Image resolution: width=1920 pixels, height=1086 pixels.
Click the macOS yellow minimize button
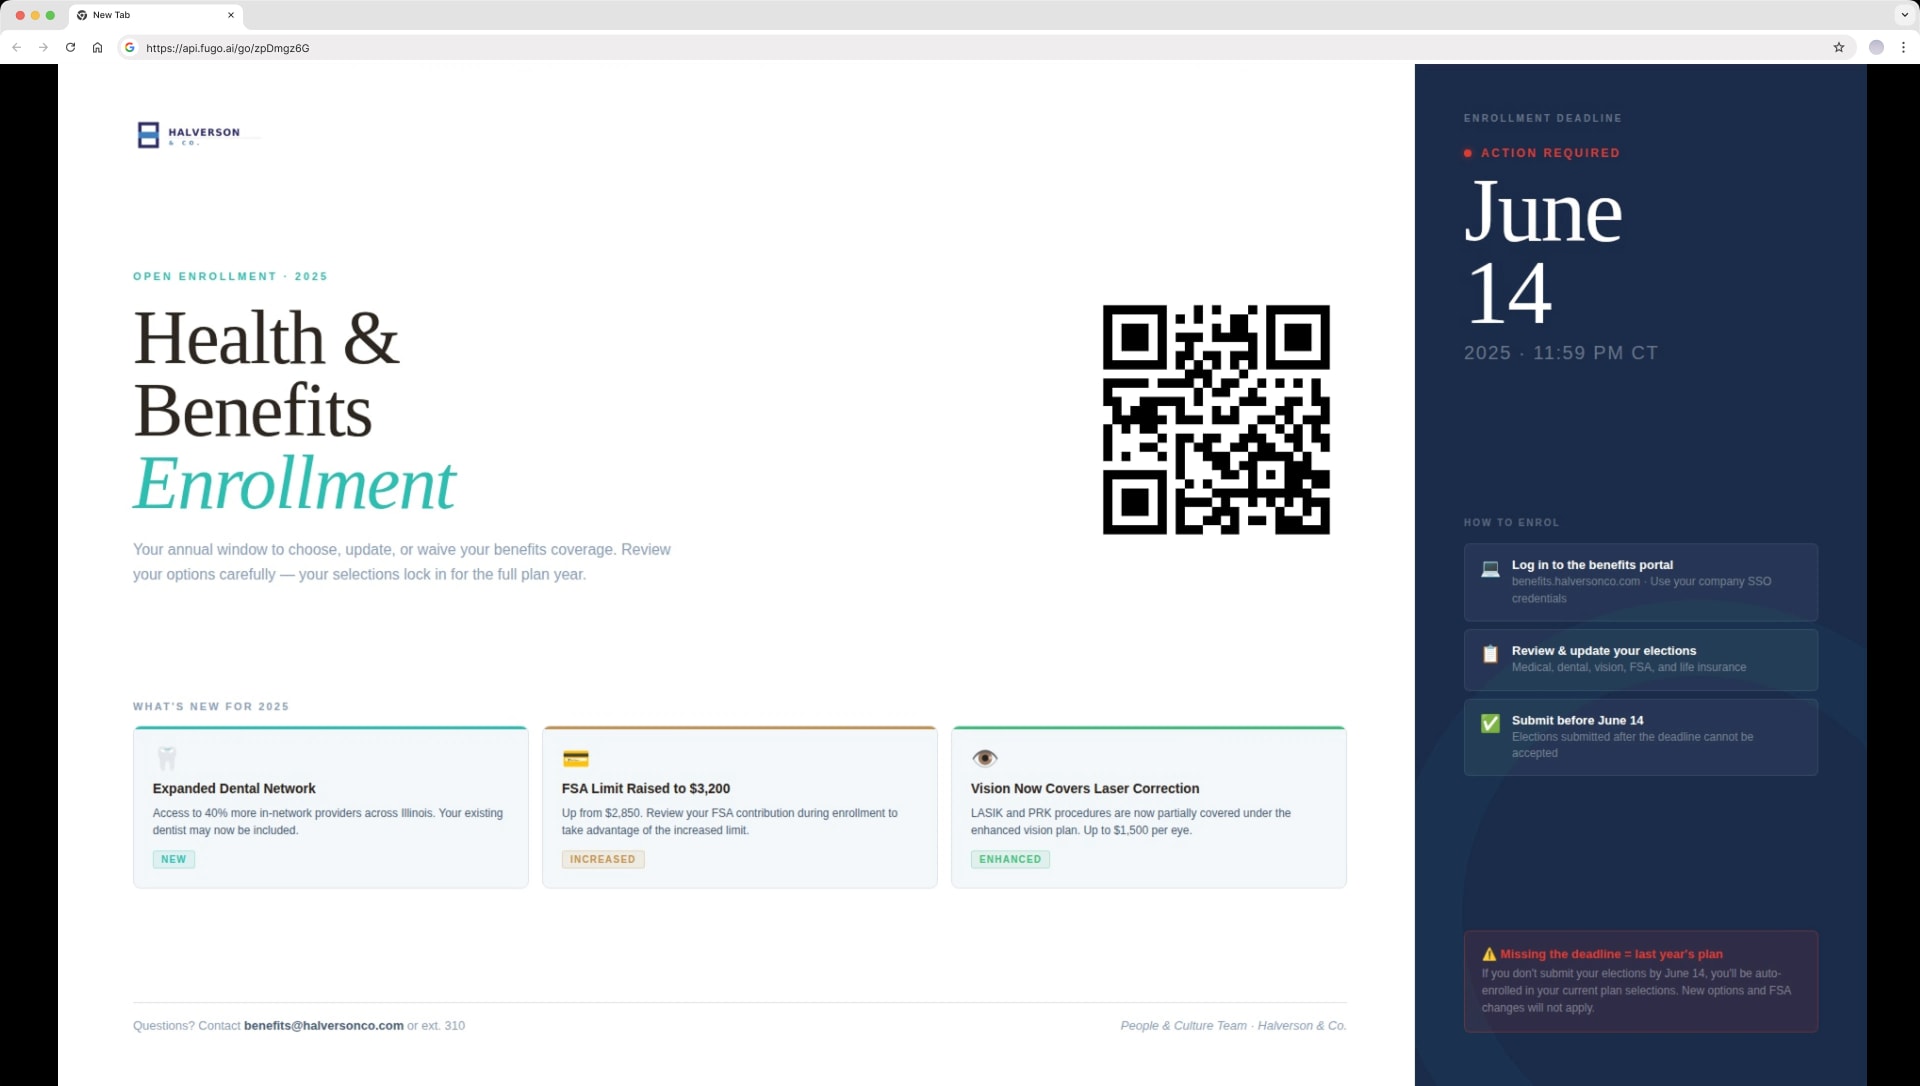tap(35, 15)
